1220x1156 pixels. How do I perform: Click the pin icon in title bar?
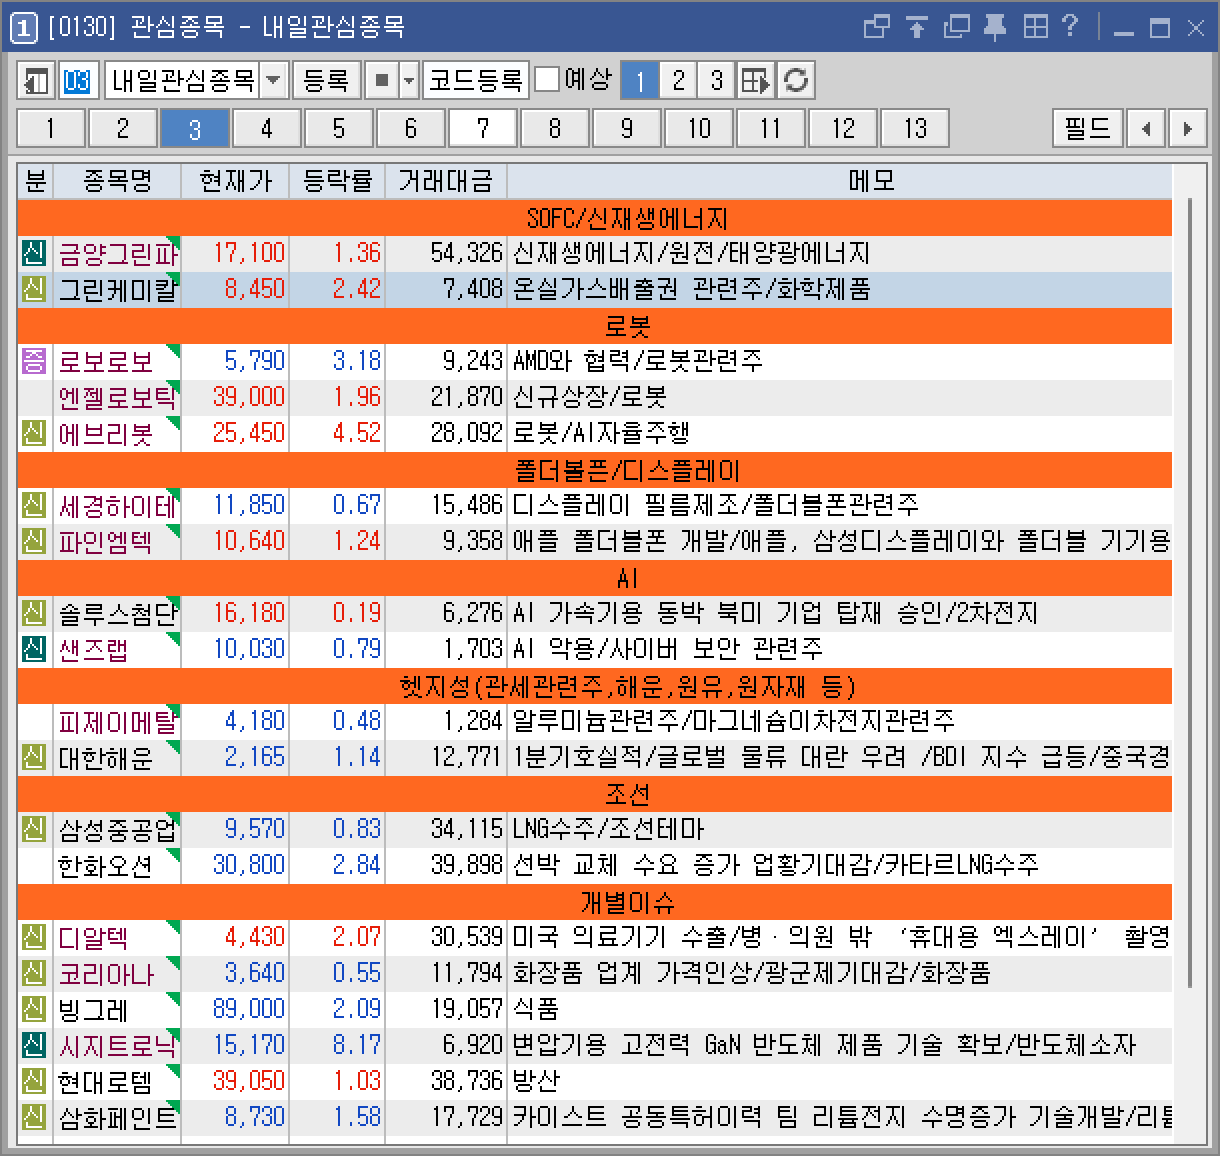point(994,27)
